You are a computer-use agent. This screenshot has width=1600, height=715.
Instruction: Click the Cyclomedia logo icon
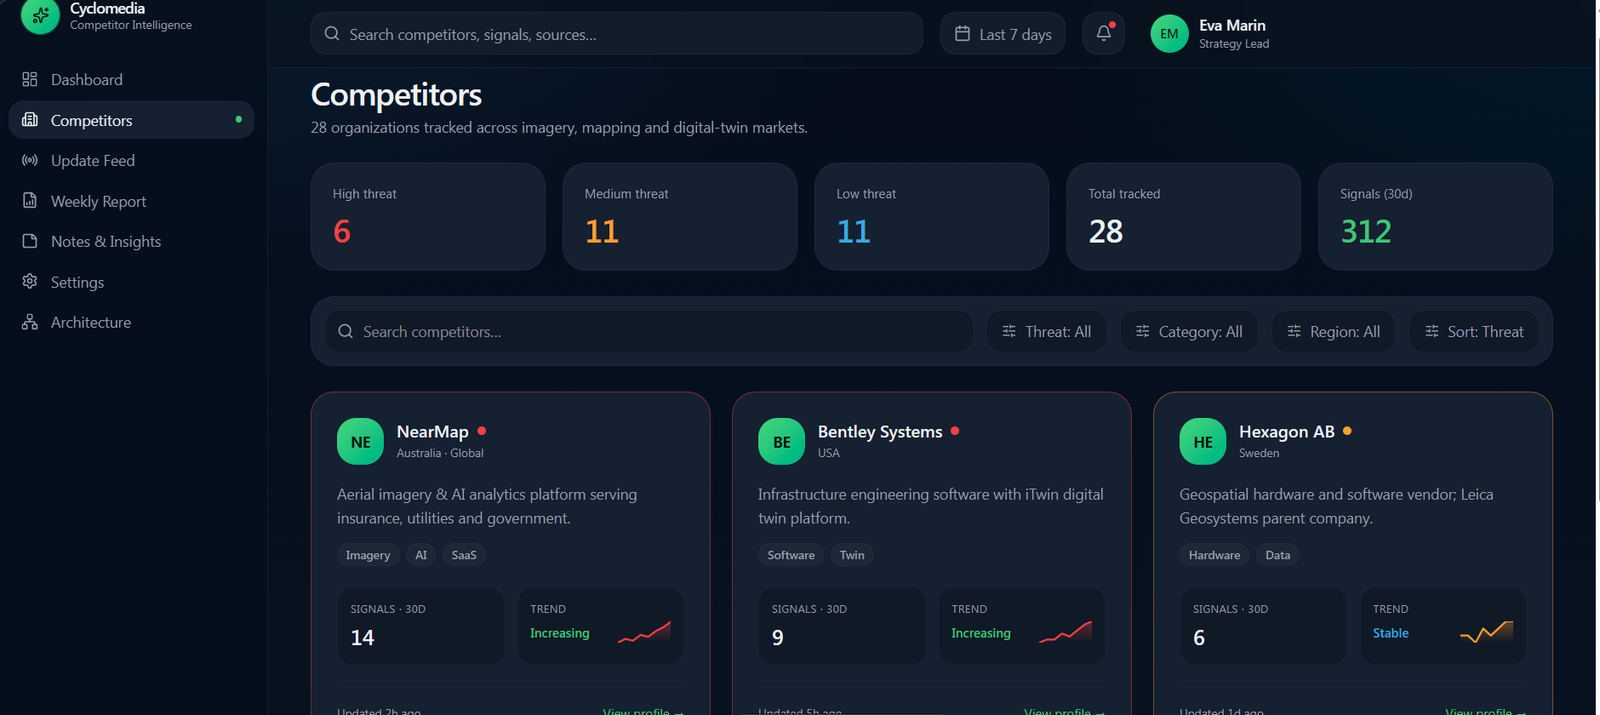click(40, 16)
